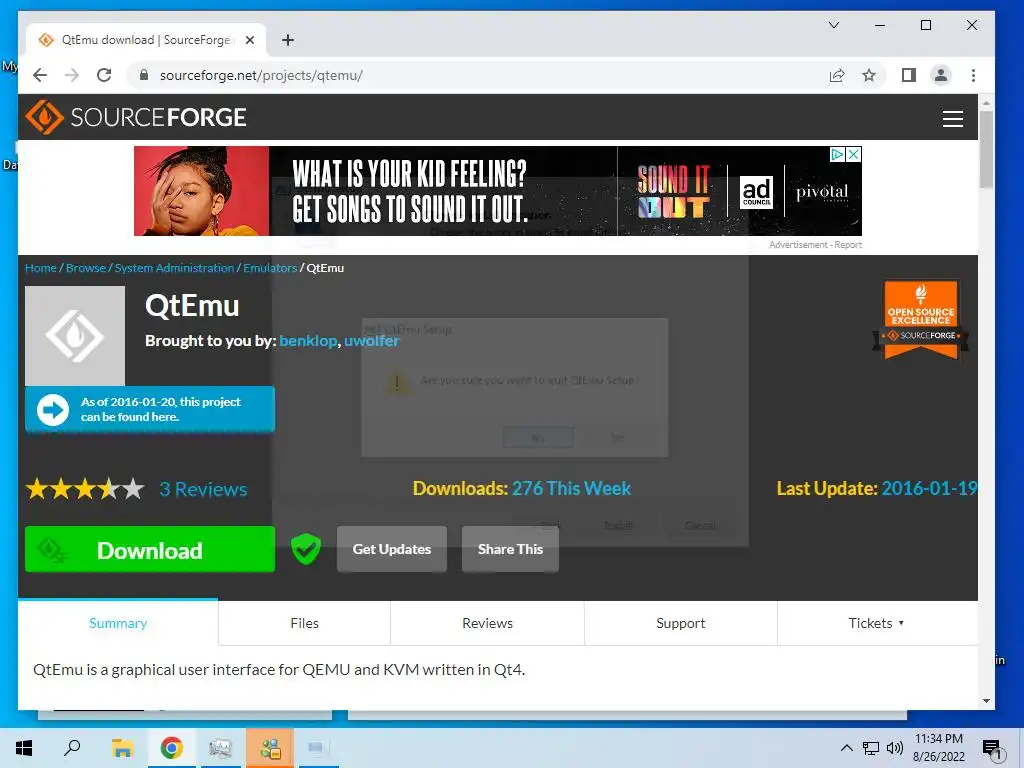Click the scrollbar down arrow

tap(986, 701)
